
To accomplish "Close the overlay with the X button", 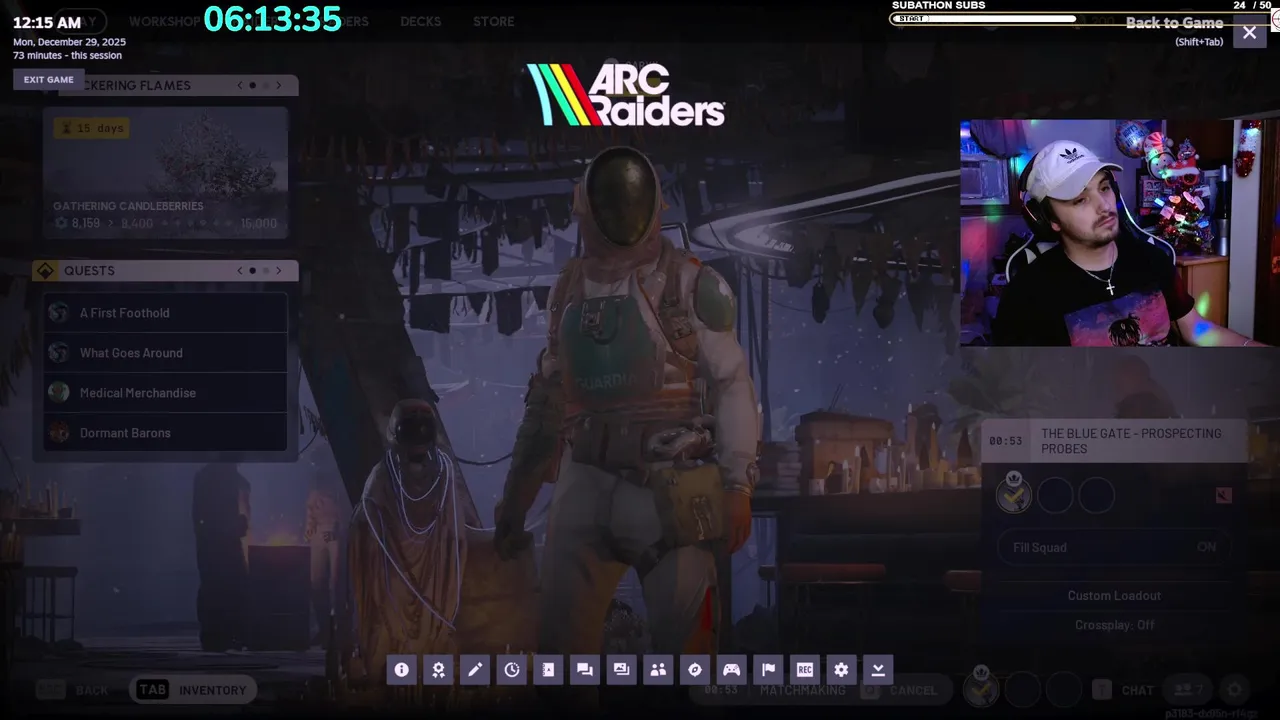I will [1249, 33].
